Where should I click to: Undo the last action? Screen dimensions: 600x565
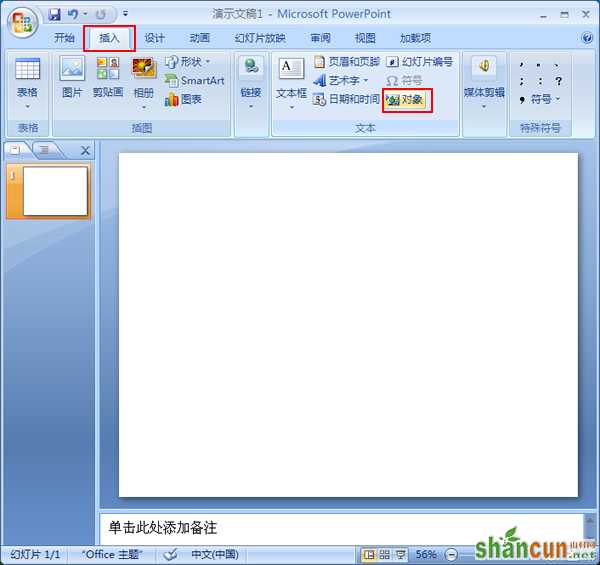72,15
